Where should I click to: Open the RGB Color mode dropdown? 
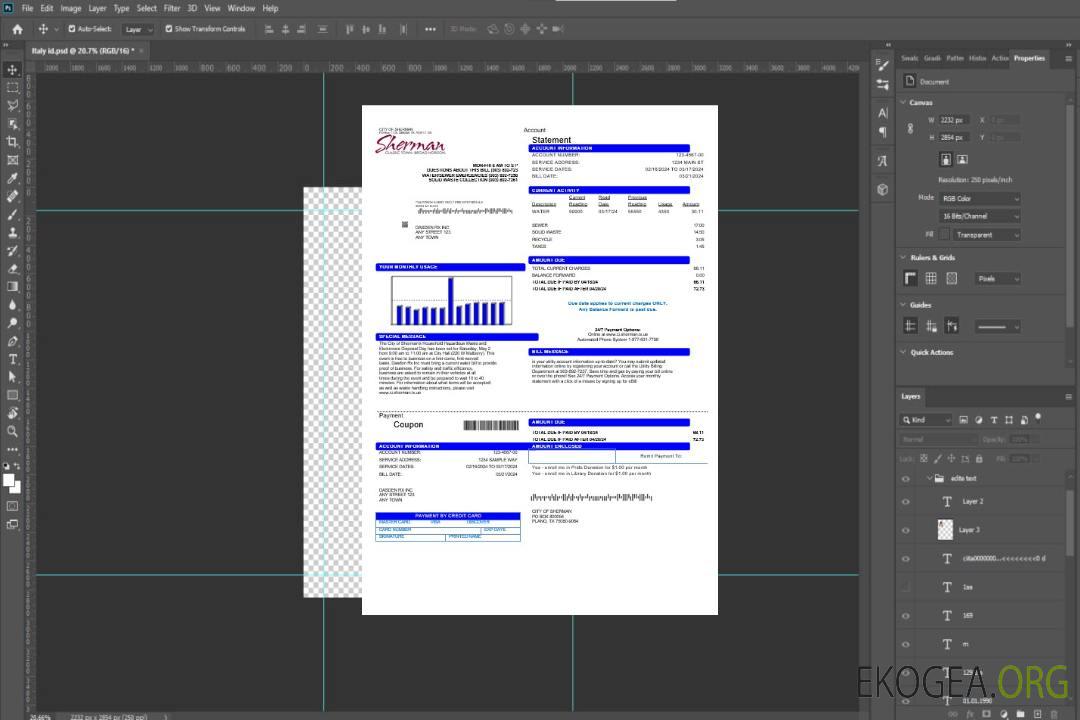pos(980,198)
